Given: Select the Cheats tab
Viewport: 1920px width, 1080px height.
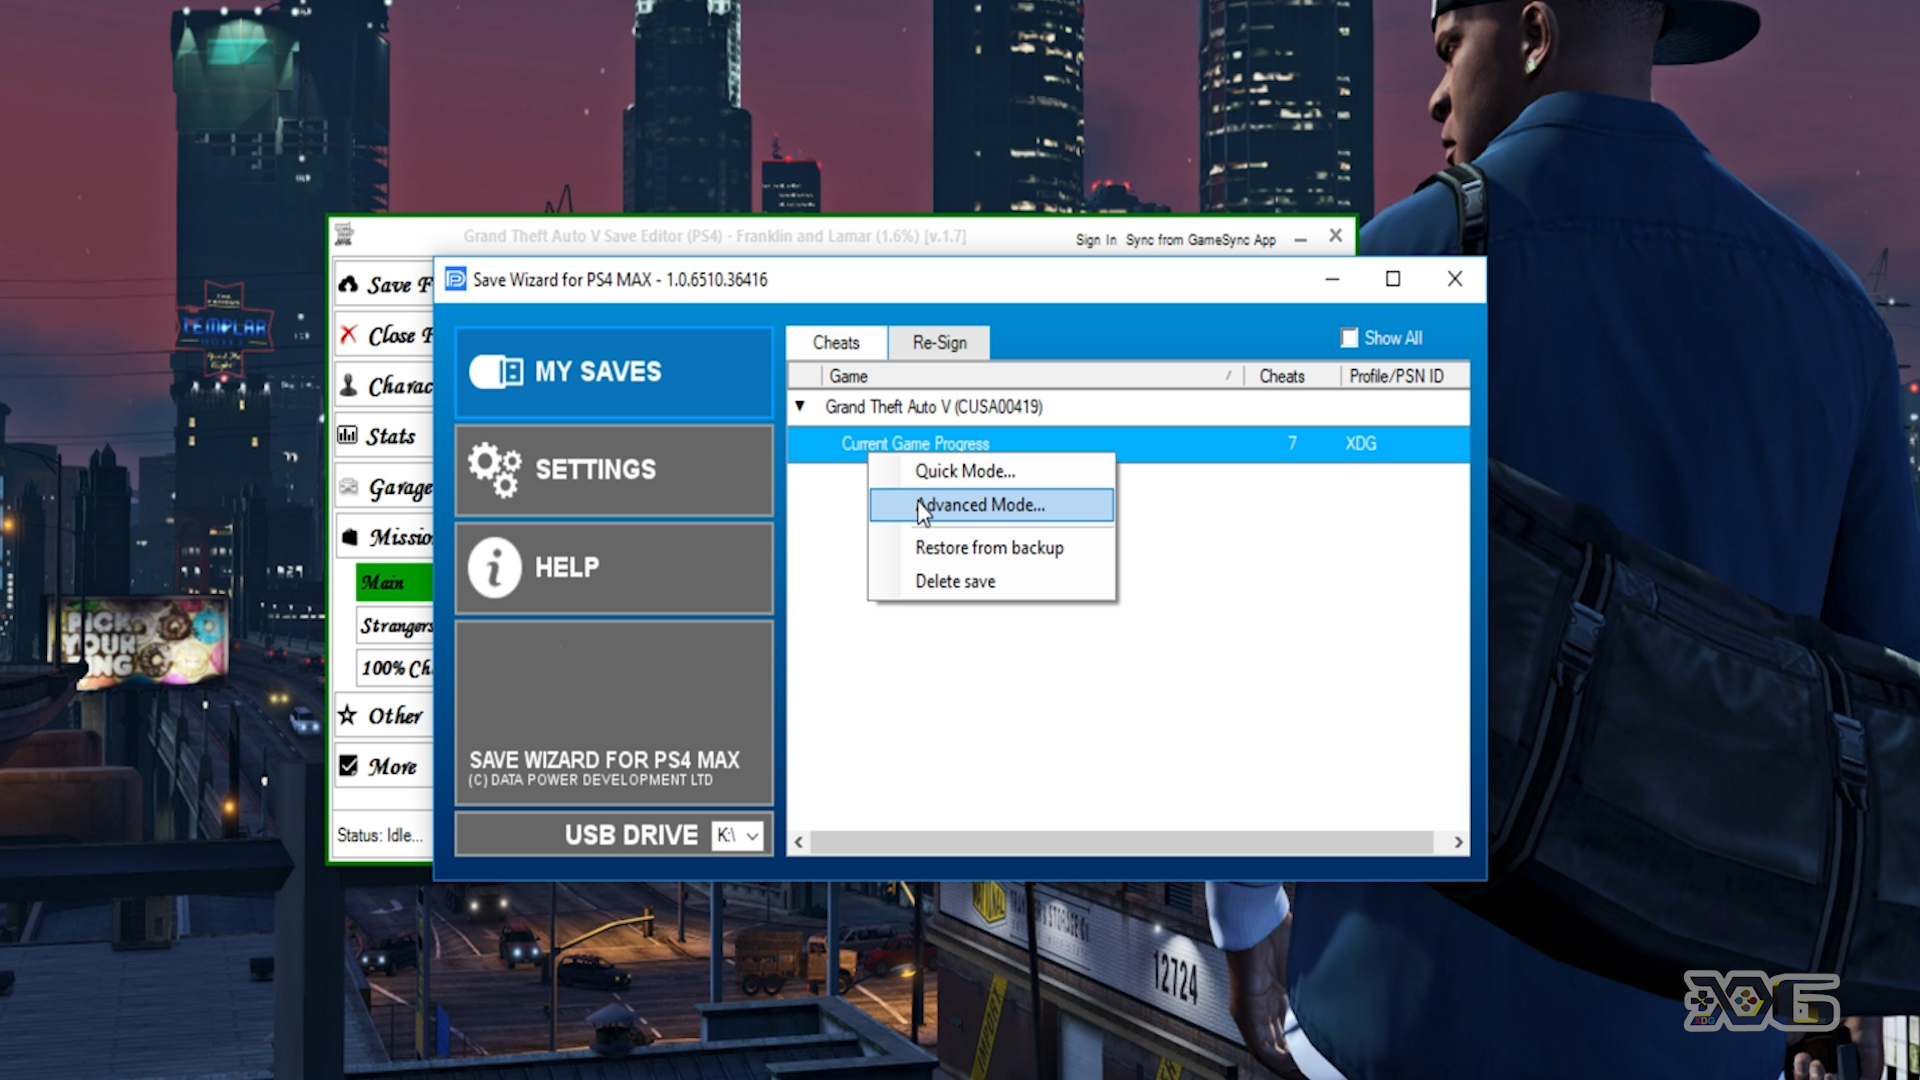Looking at the screenshot, I should [836, 342].
